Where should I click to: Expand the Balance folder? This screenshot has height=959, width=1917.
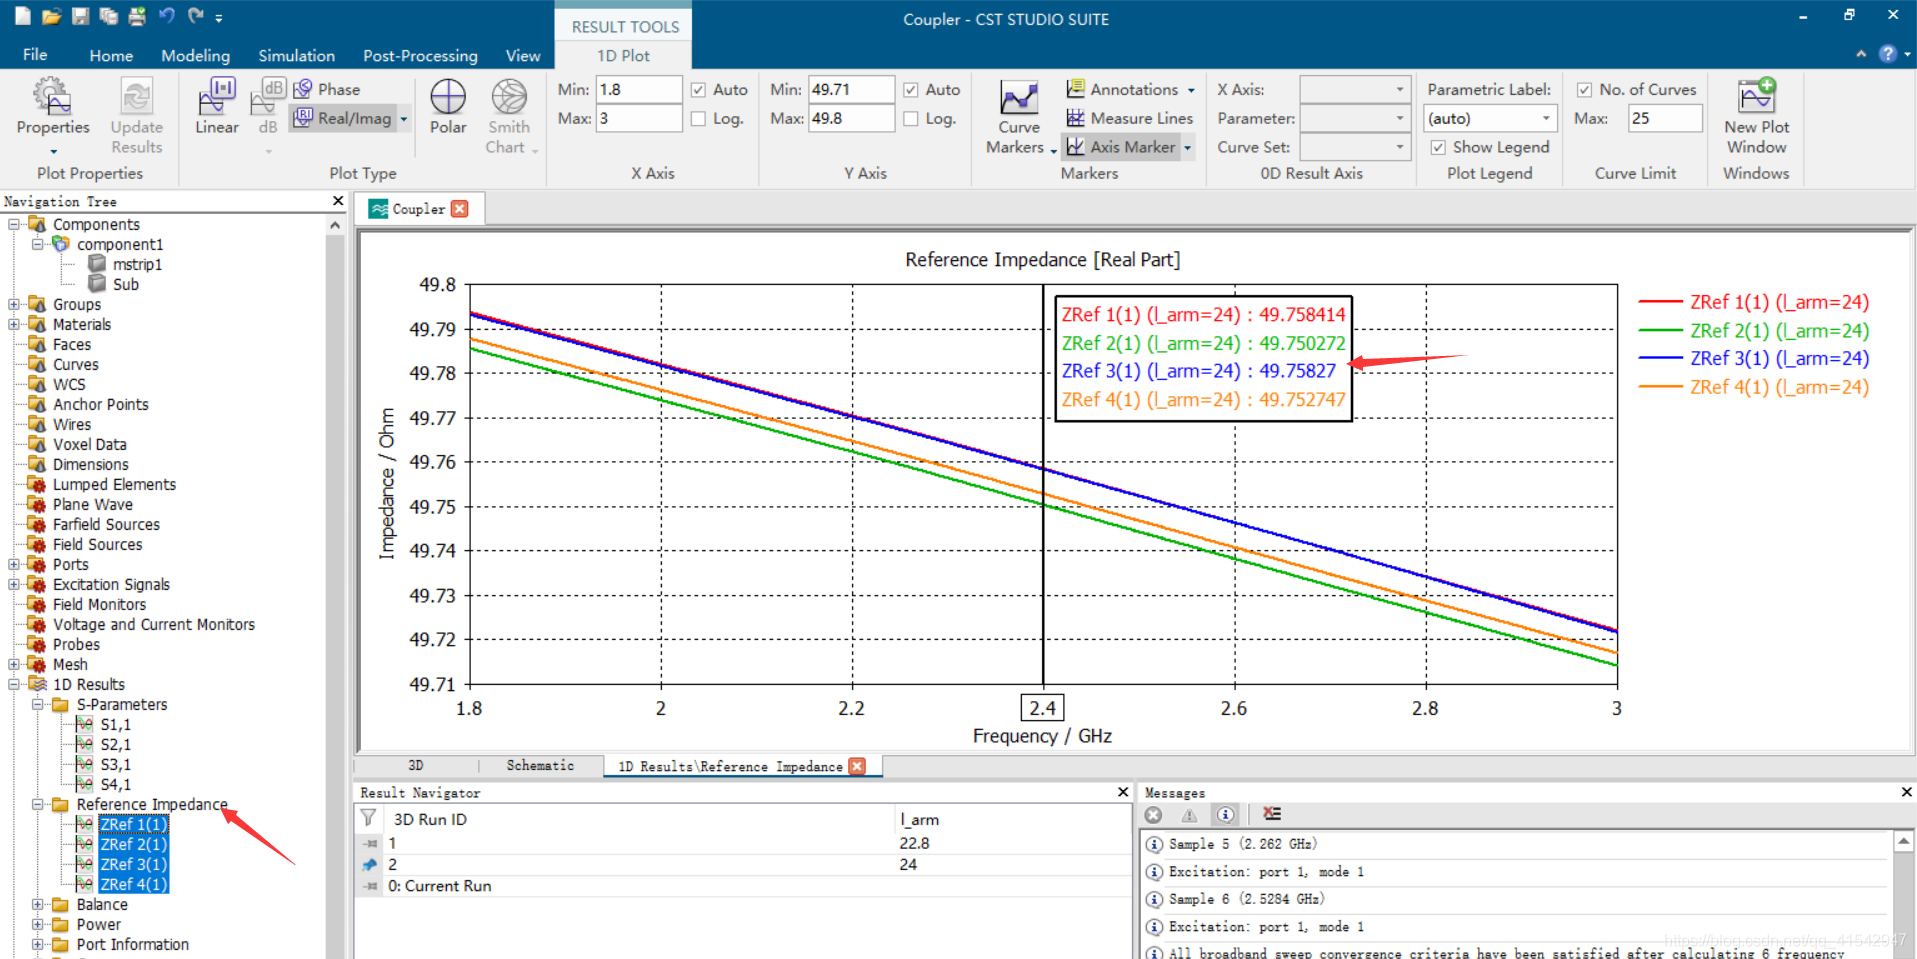point(38,904)
